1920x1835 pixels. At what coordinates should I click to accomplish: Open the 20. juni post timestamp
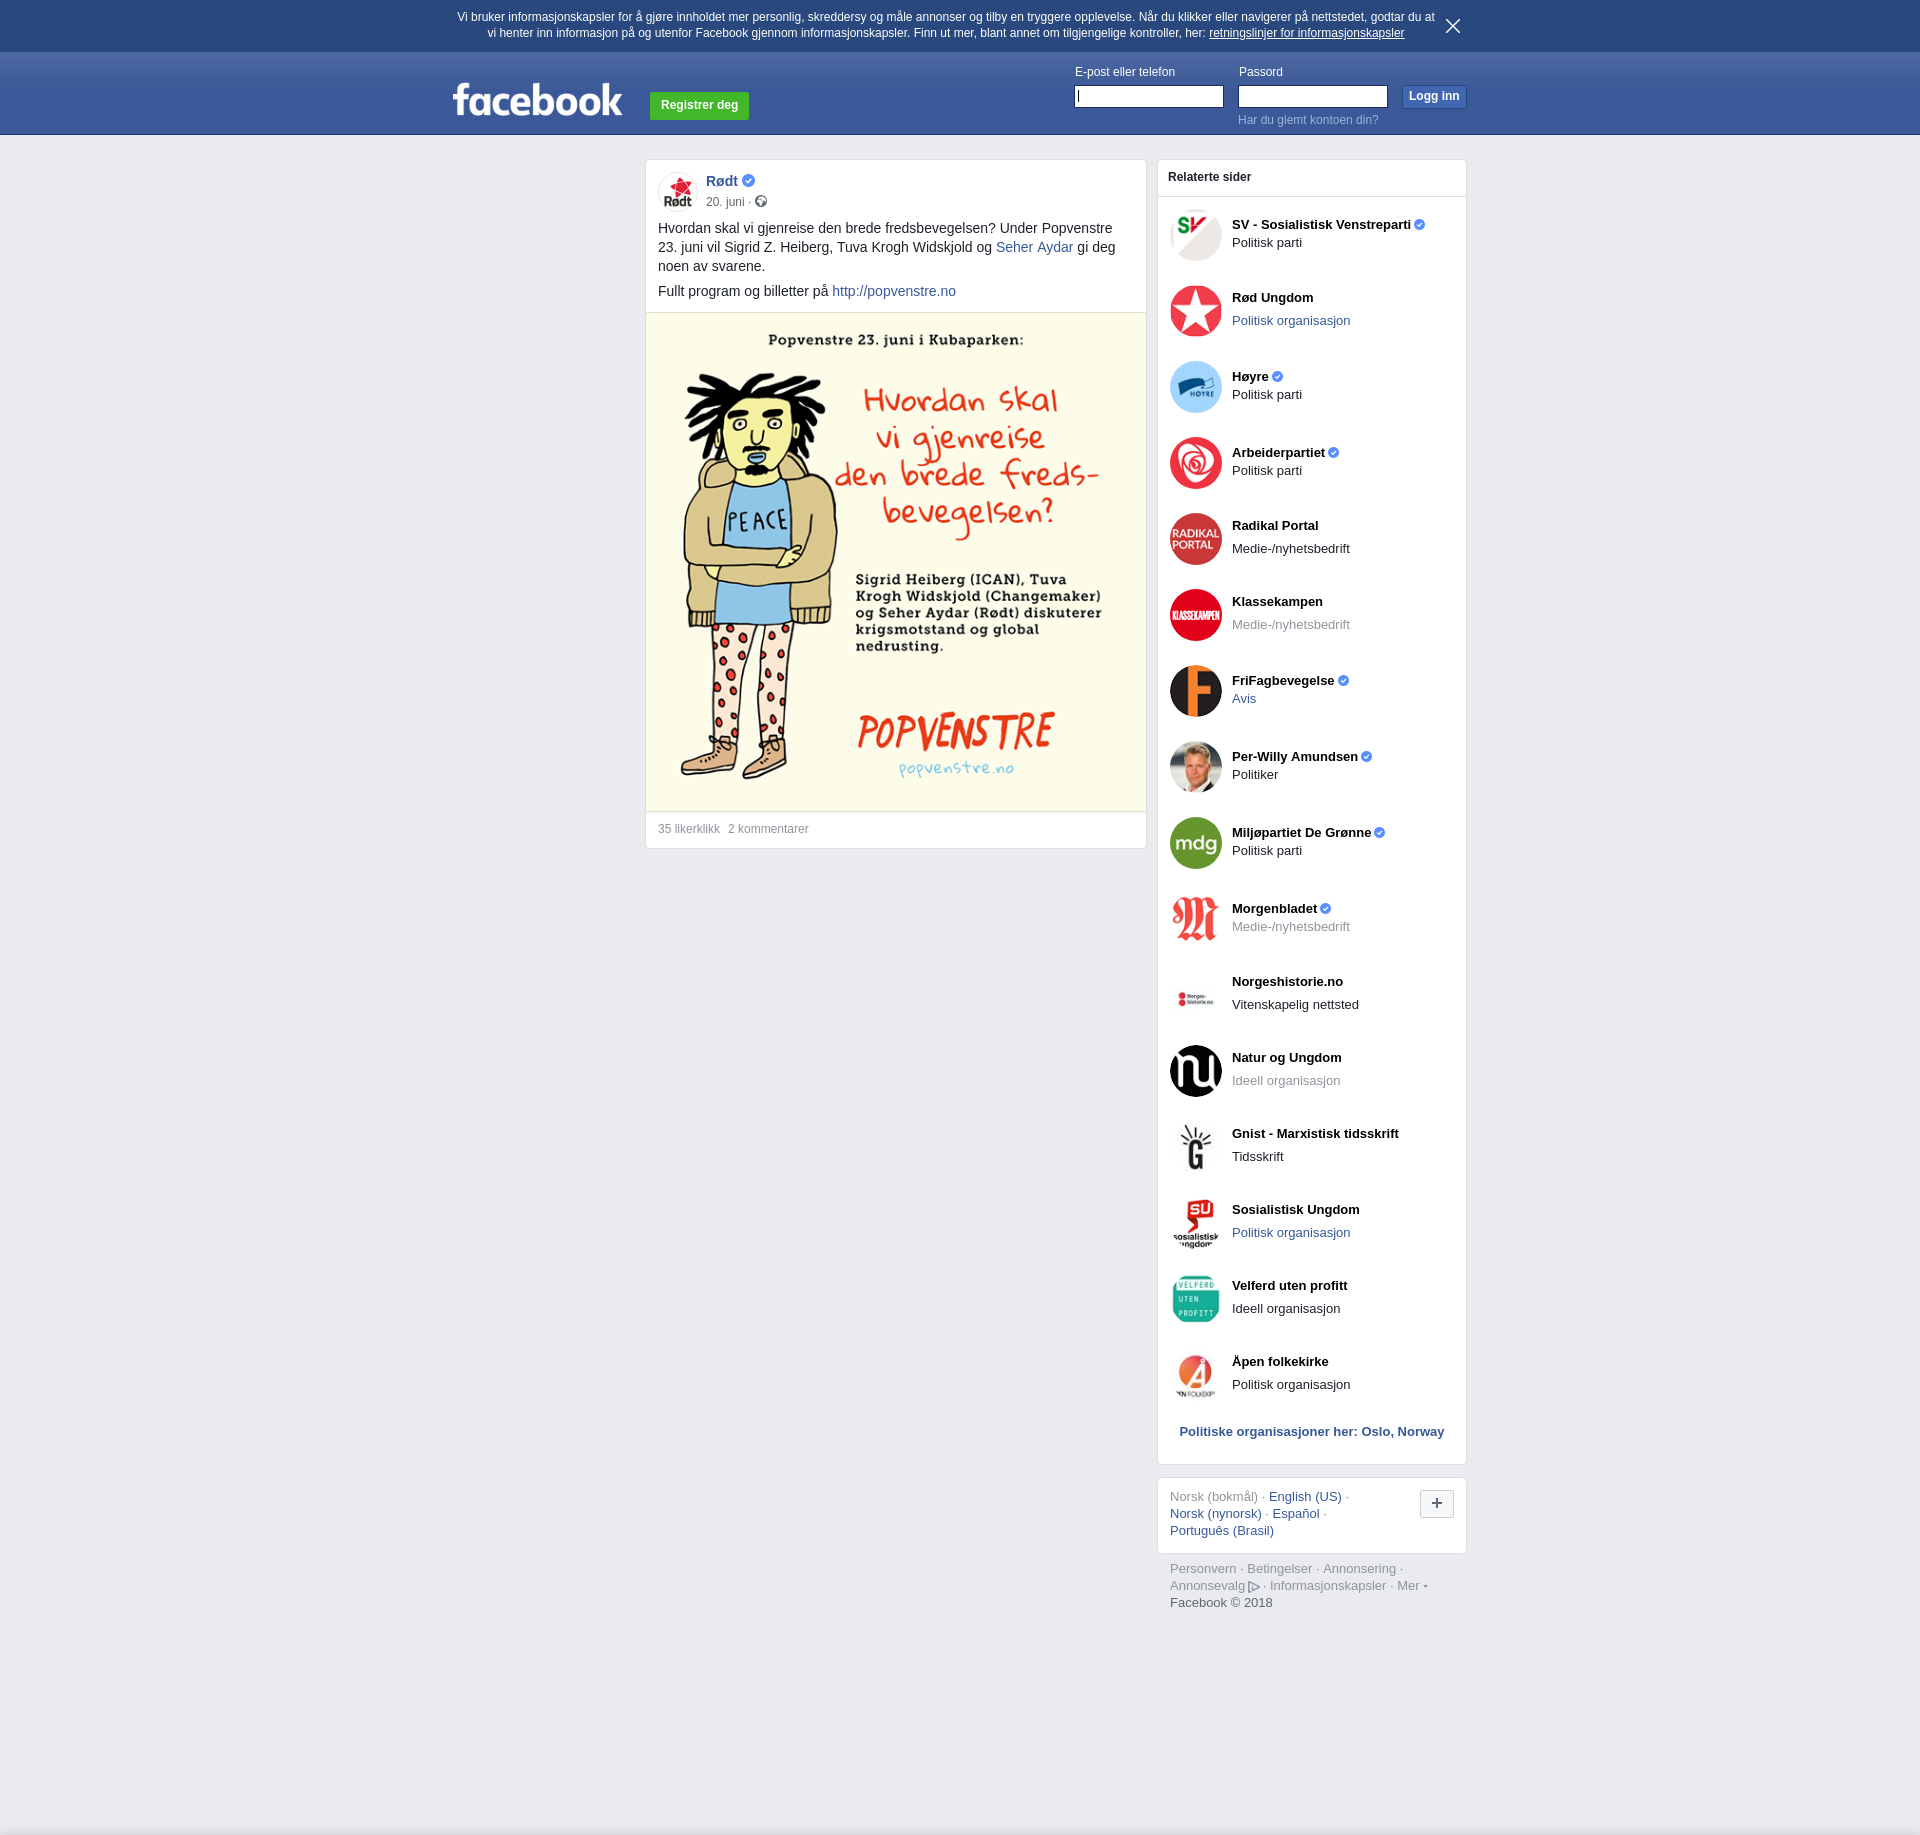[x=725, y=202]
